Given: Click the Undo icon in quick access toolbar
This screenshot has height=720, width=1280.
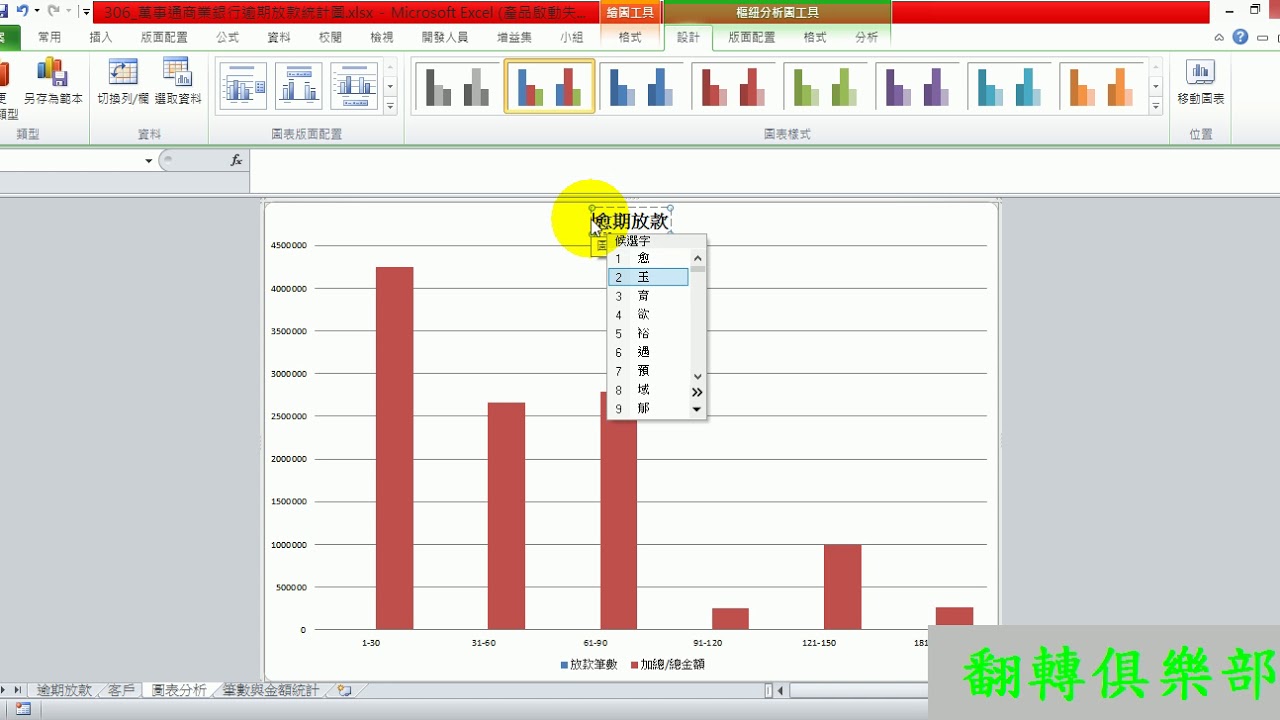Looking at the screenshot, I should pyautogui.click(x=22, y=11).
